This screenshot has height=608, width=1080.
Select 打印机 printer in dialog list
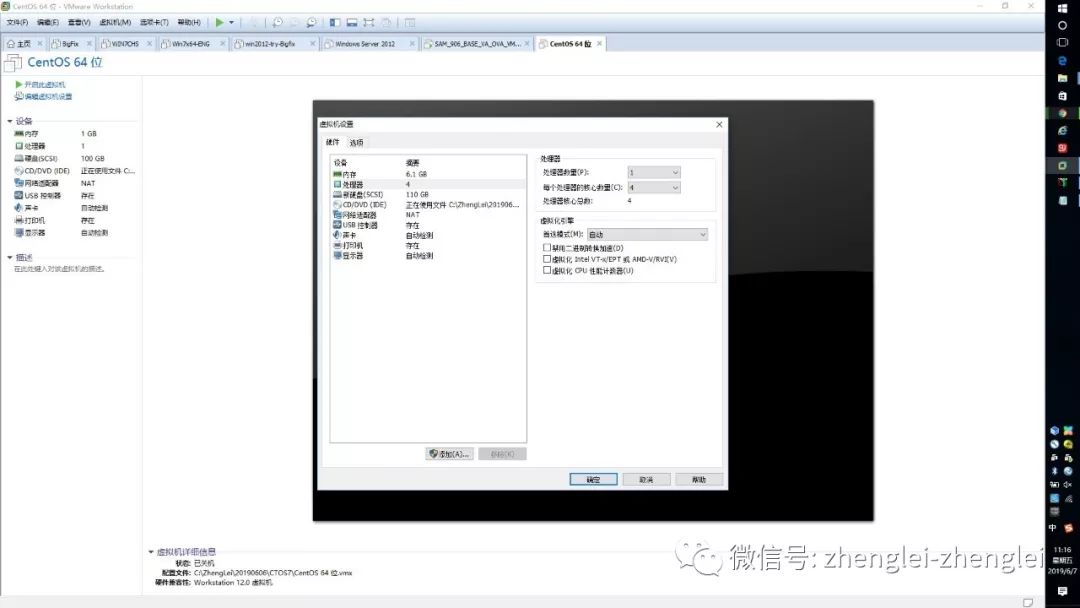(427, 245)
